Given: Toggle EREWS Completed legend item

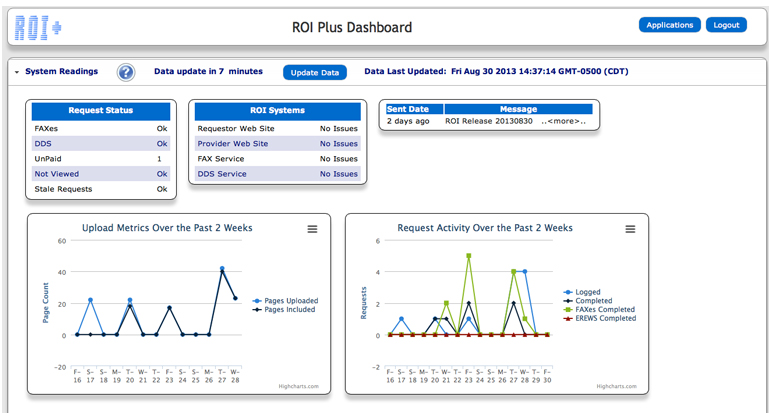Looking at the screenshot, I should coord(605,319).
